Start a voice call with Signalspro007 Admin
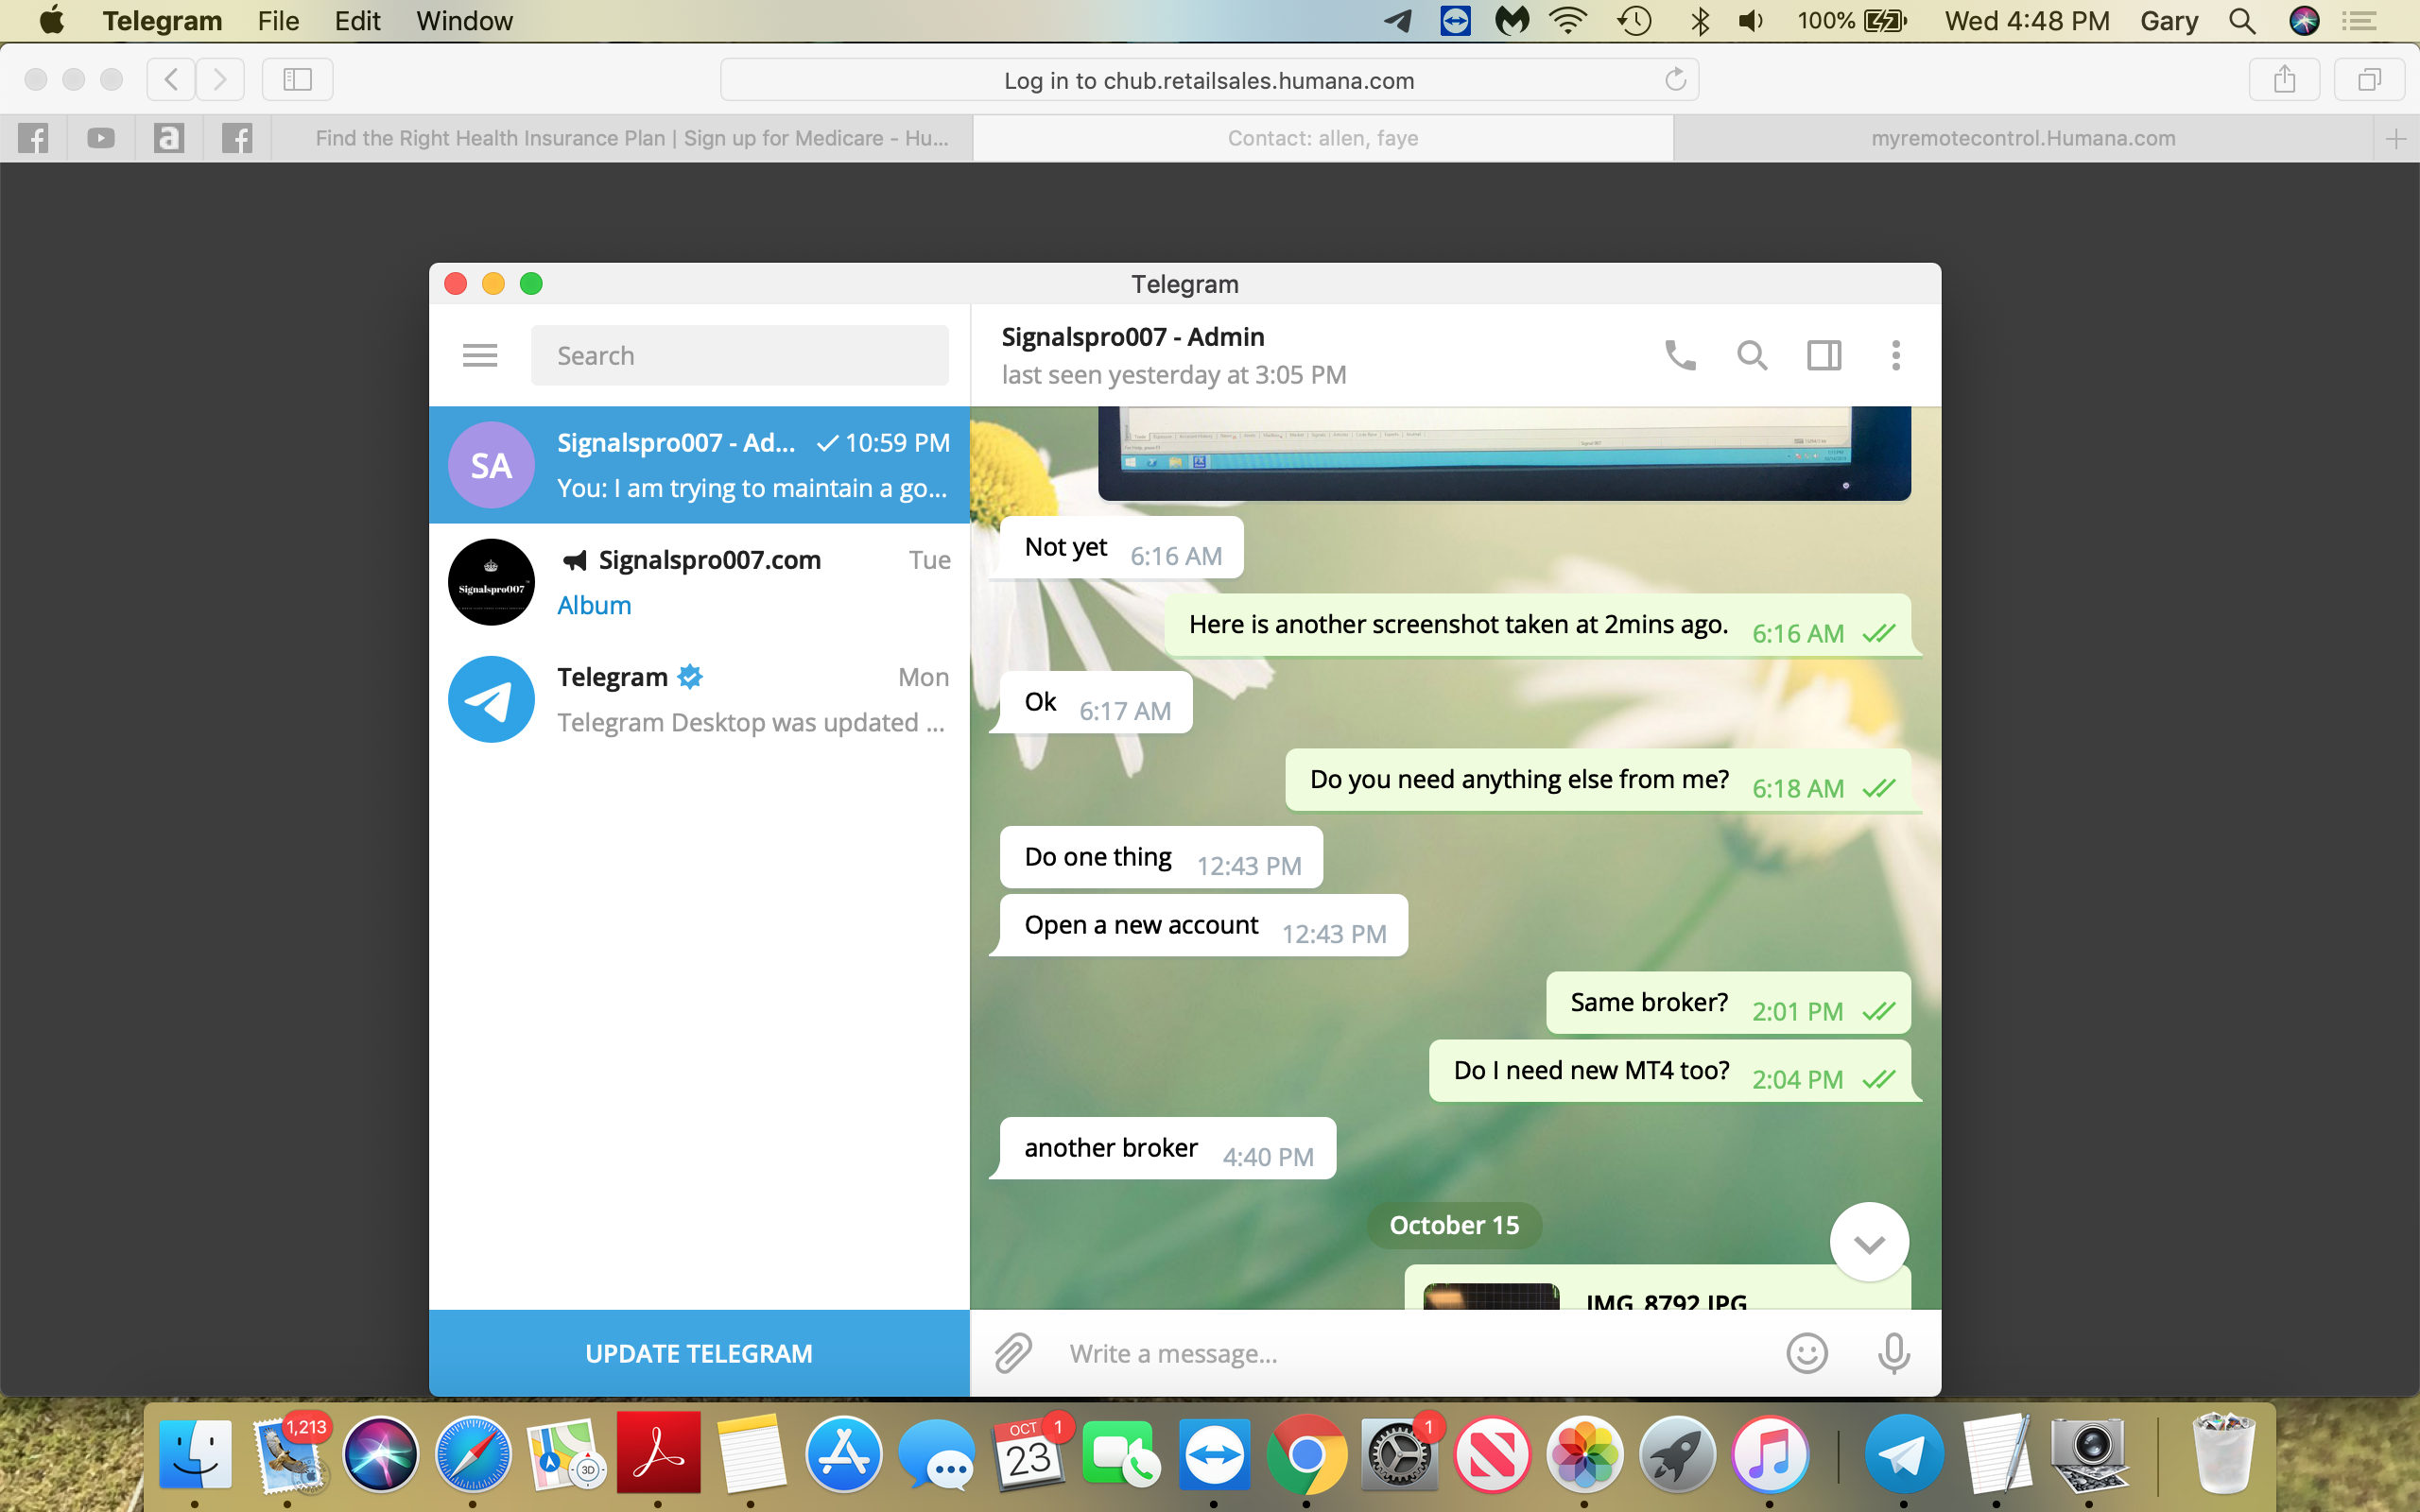The image size is (2420, 1512). click(x=1680, y=355)
